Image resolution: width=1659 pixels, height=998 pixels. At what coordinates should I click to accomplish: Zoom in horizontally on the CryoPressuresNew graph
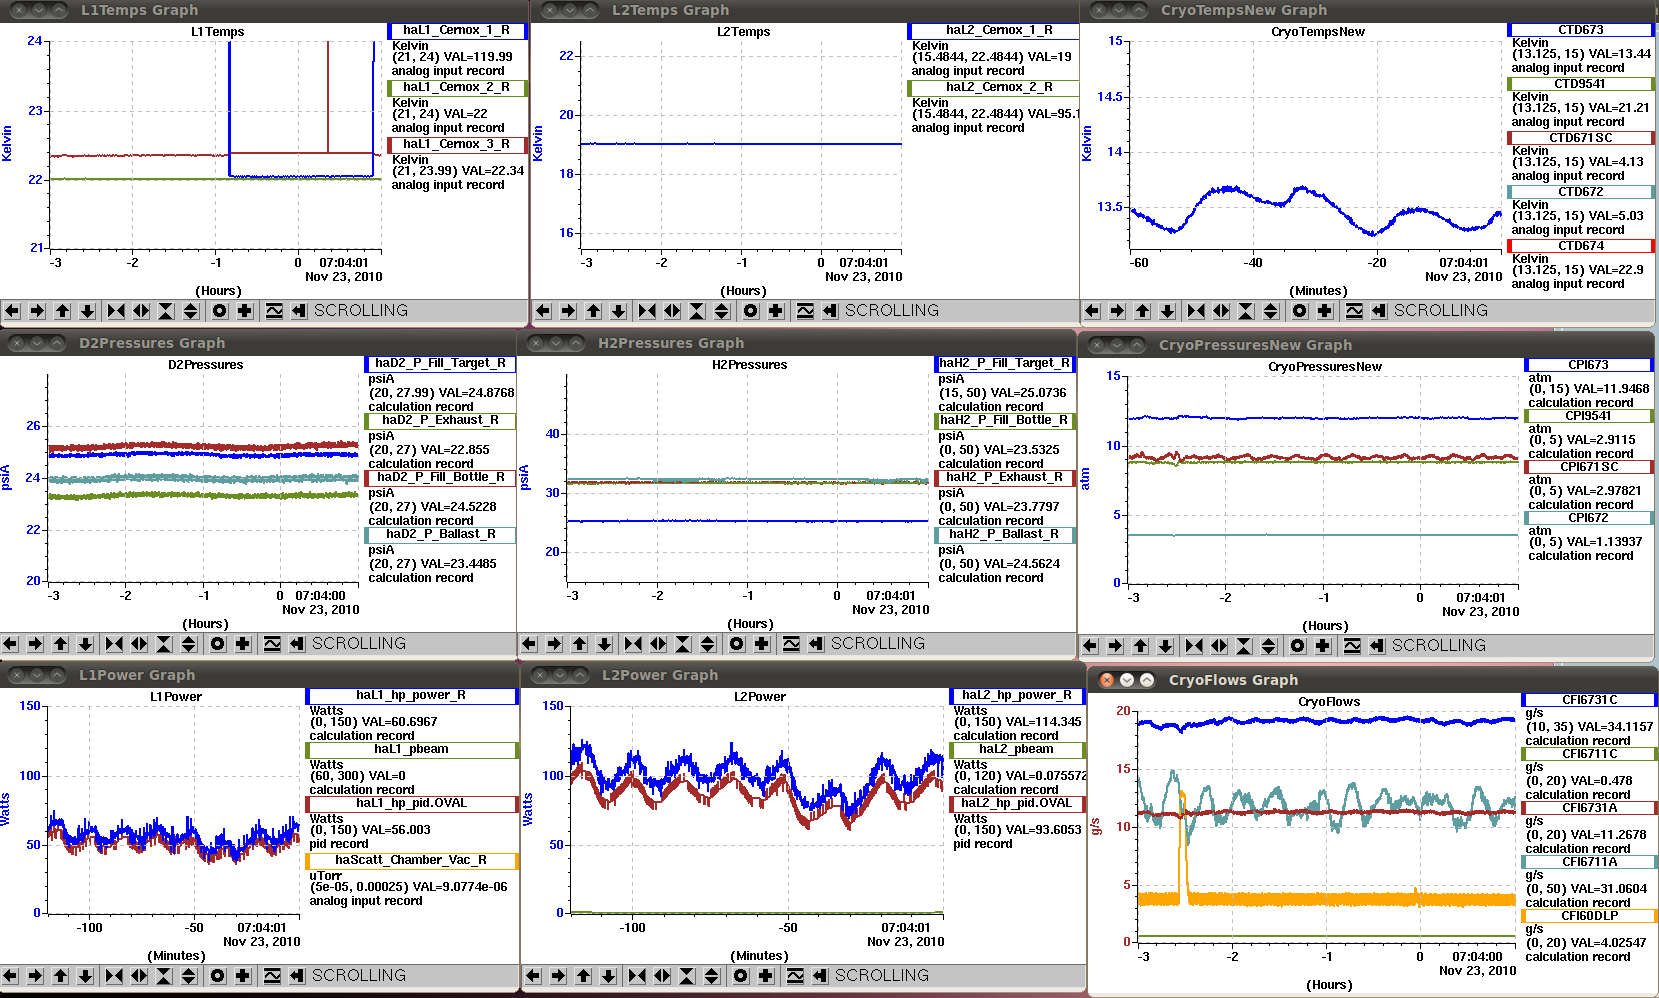coord(1194,646)
